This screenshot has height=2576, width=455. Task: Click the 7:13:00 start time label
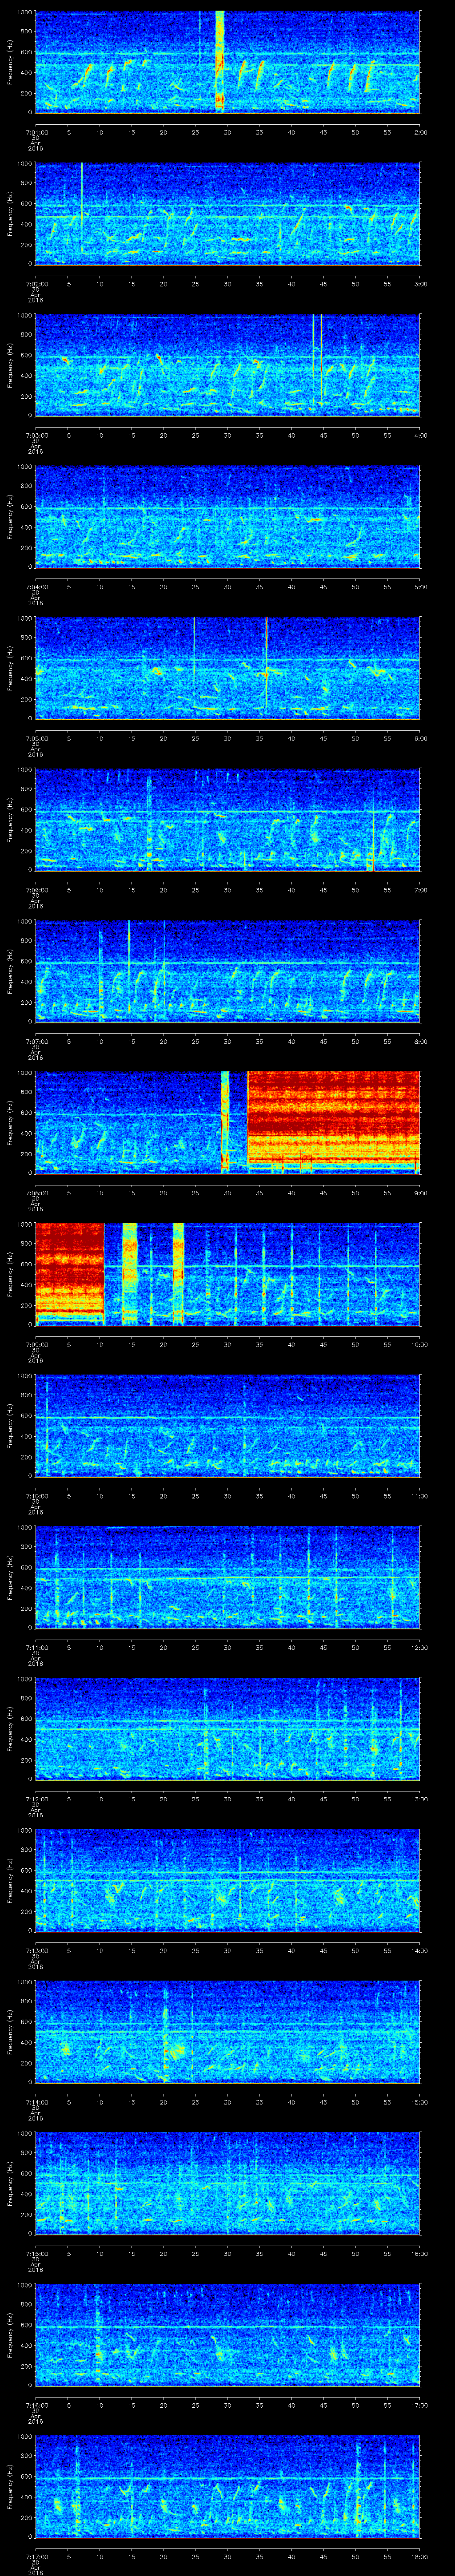pyautogui.click(x=36, y=1951)
